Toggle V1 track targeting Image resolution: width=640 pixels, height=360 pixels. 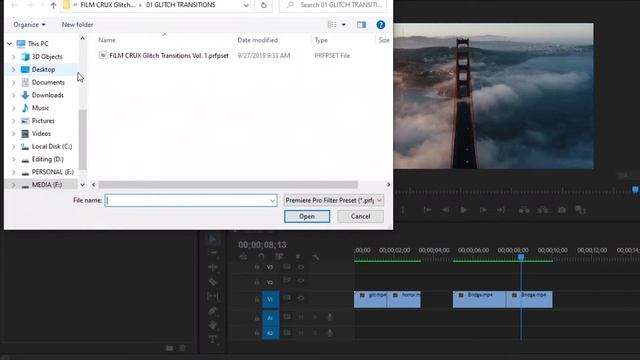tap(270, 299)
